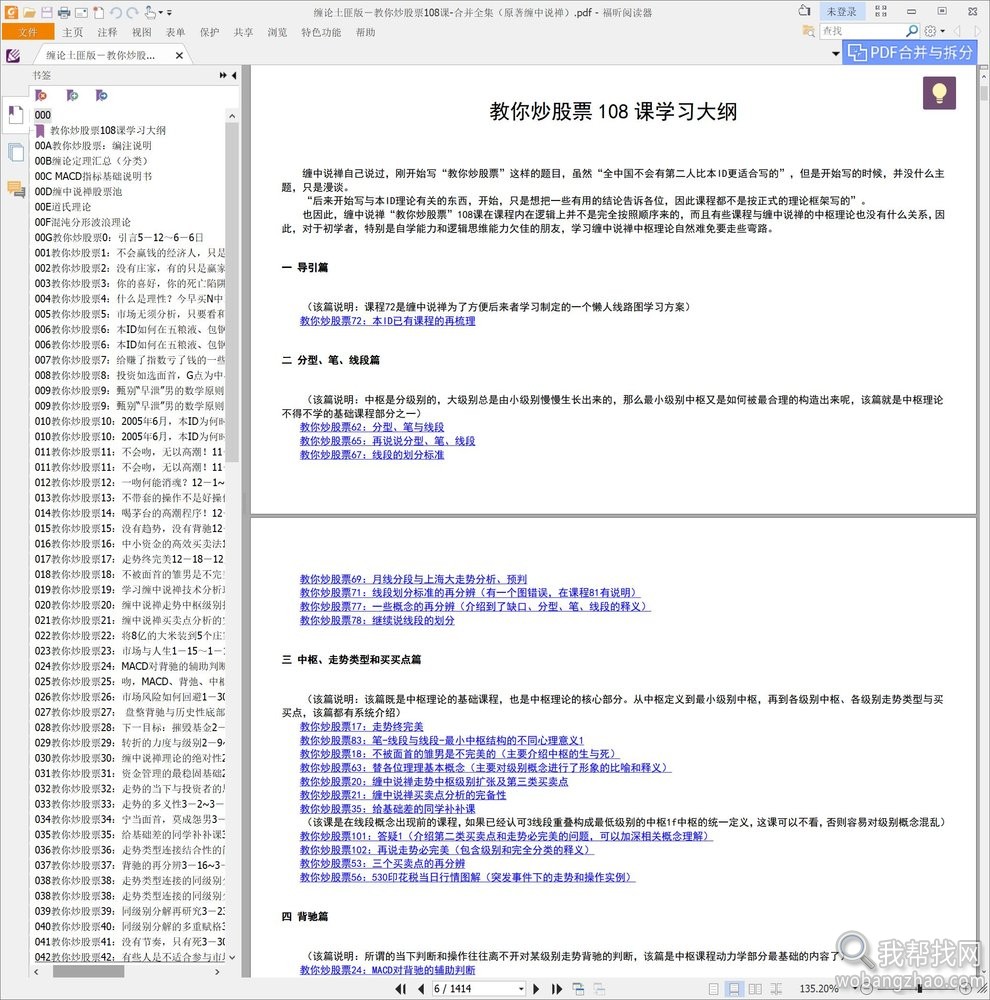Image resolution: width=990 pixels, height=1000 pixels.
Task: Click the search magnifier in the Find box
Action: coord(912,30)
